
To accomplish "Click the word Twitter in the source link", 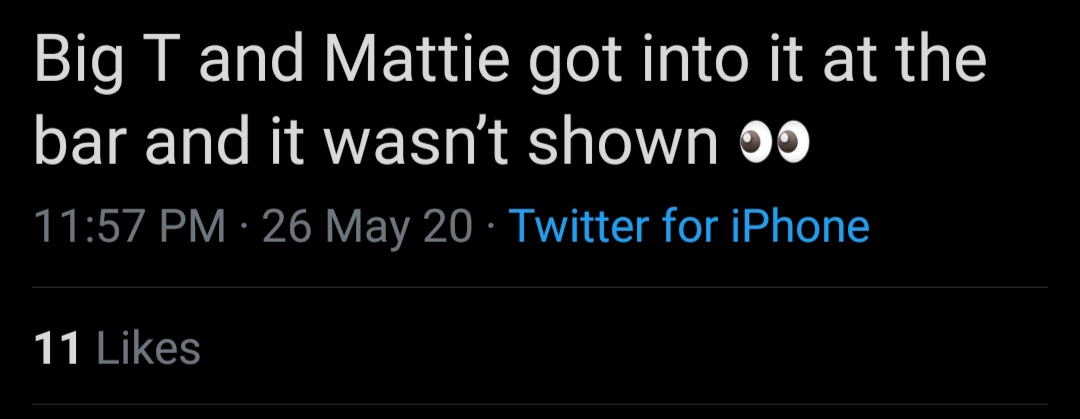I will pos(580,227).
